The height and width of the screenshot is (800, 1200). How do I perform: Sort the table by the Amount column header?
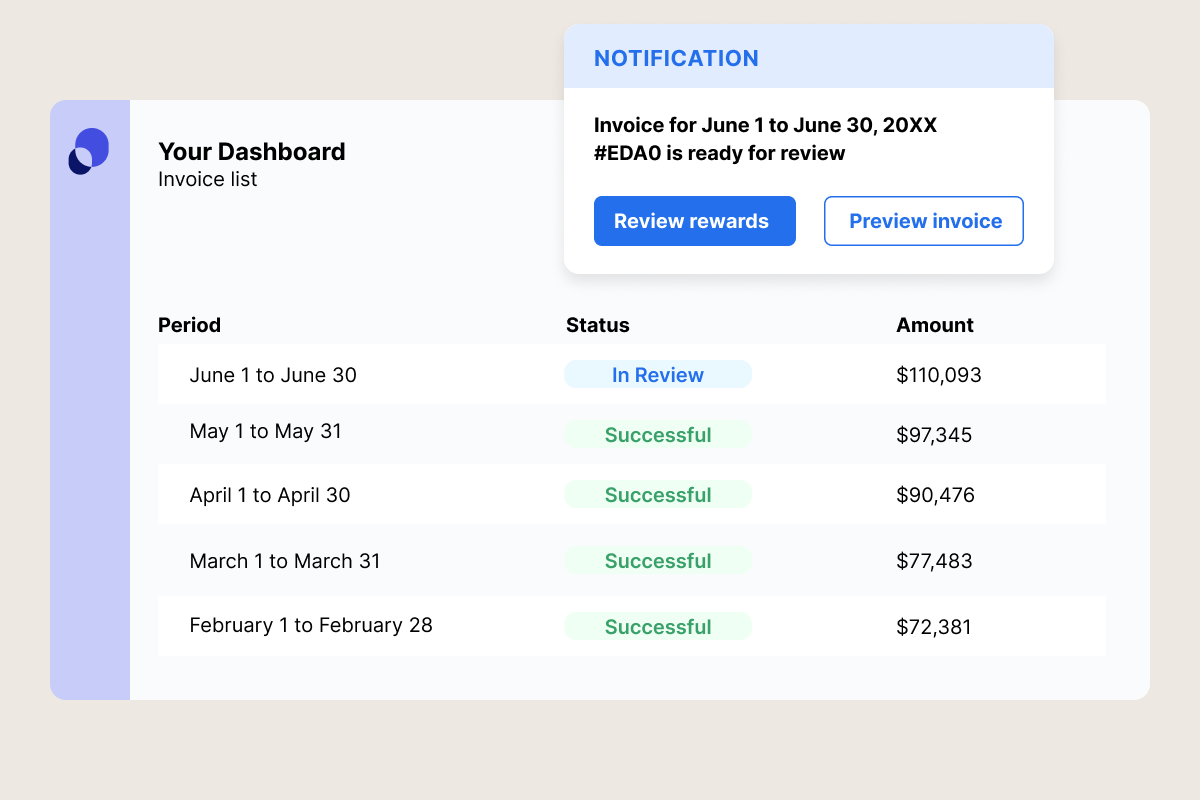tap(935, 325)
